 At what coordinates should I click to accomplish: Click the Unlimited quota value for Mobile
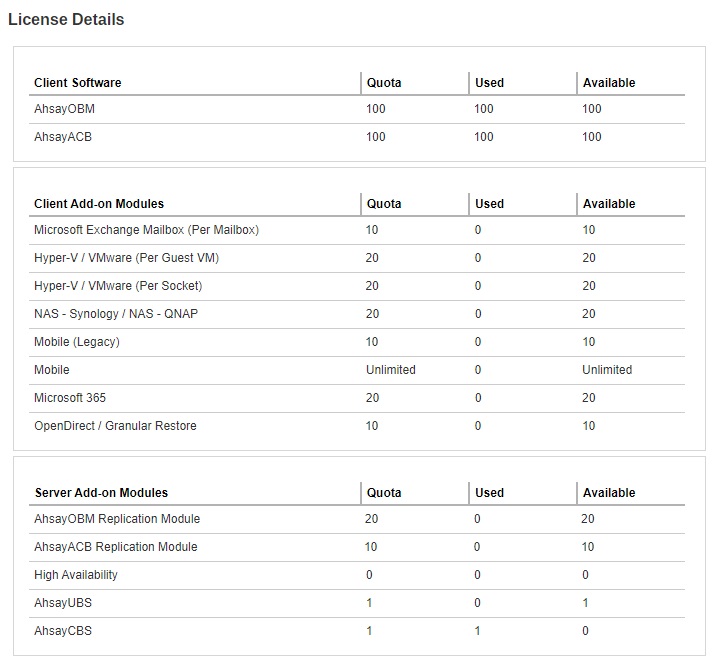pyautogui.click(x=390, y=370)
